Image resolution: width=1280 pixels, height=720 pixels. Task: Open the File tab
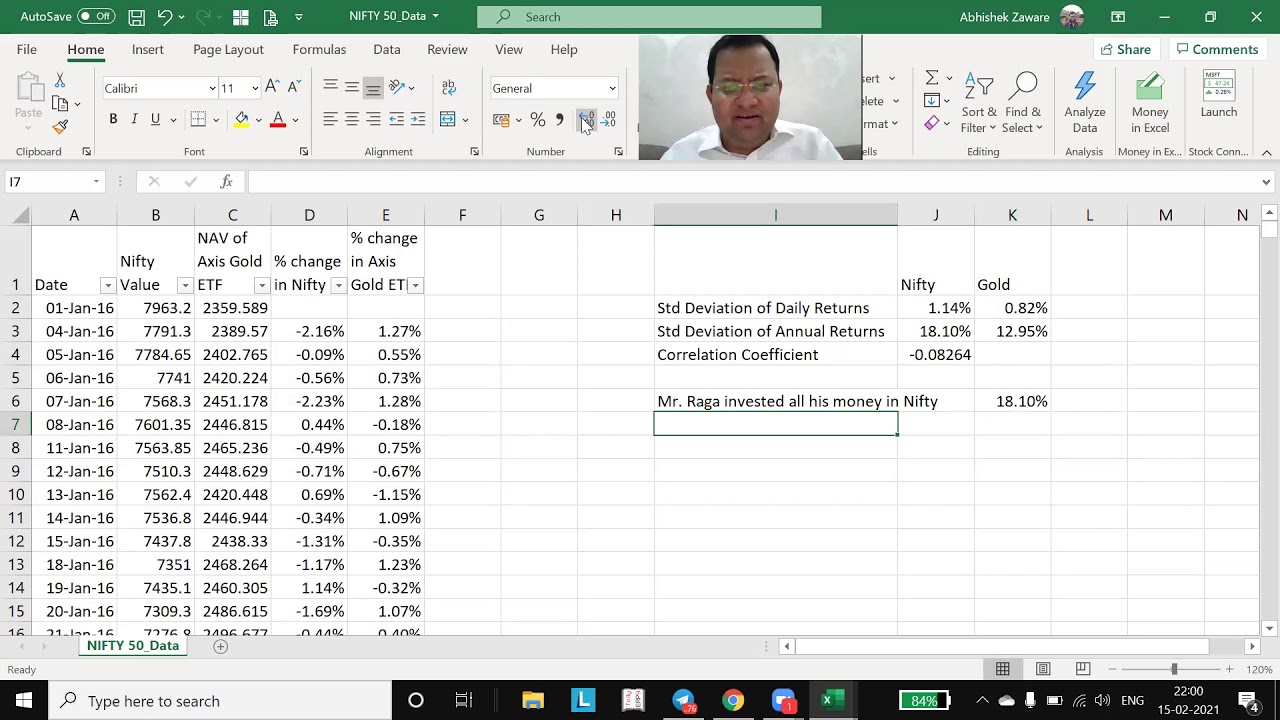coord(27,49)
